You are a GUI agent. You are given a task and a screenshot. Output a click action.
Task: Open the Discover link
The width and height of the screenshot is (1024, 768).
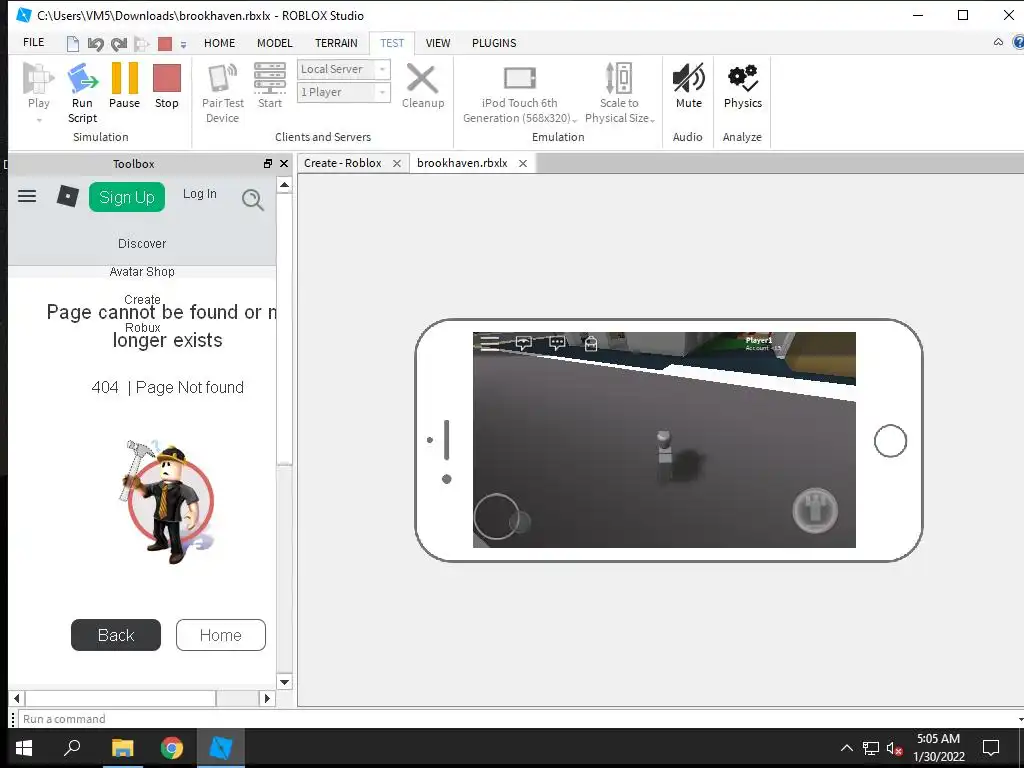142,244
